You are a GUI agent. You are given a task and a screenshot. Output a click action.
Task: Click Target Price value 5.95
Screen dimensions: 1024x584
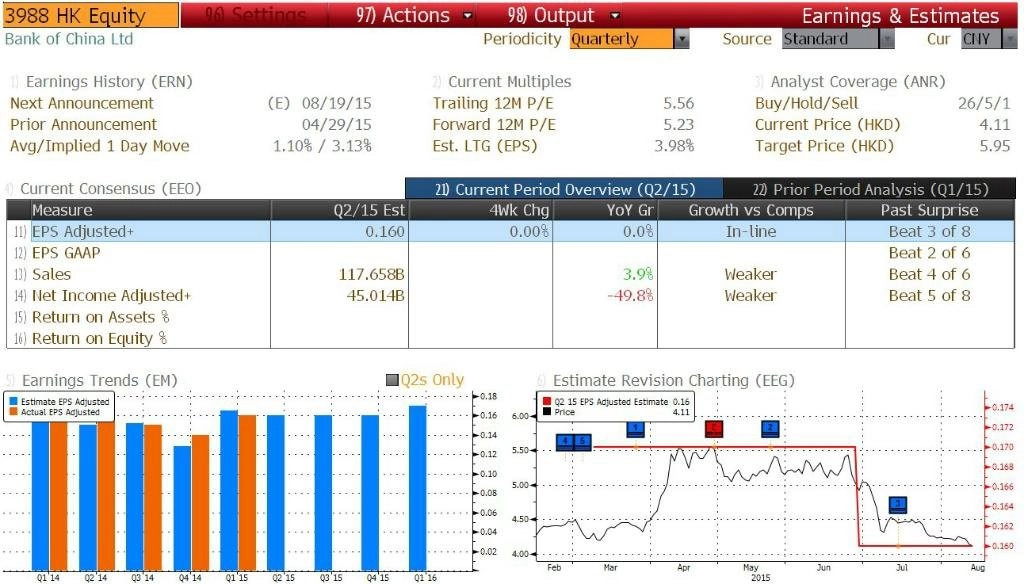[995, 146]
